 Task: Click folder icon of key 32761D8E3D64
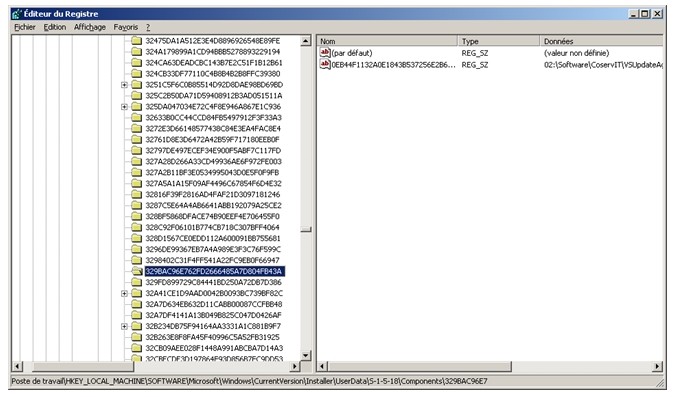pyautogui.click(x=137, y=140)
